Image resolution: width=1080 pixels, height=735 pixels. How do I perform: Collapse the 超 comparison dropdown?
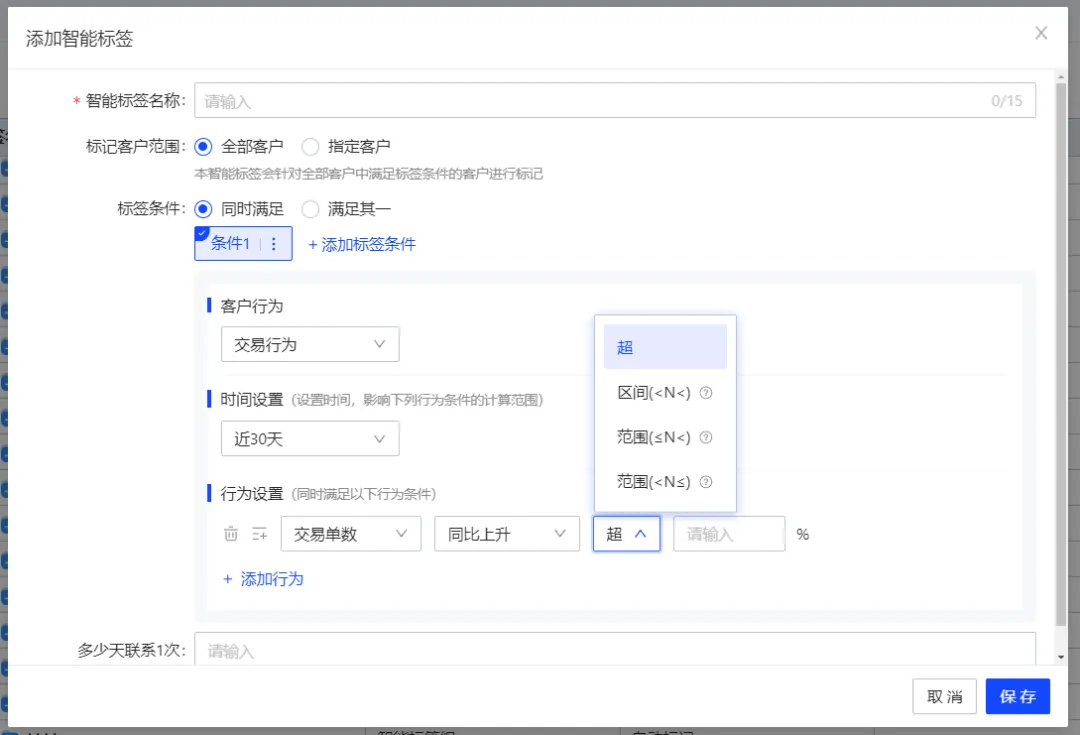626,534
